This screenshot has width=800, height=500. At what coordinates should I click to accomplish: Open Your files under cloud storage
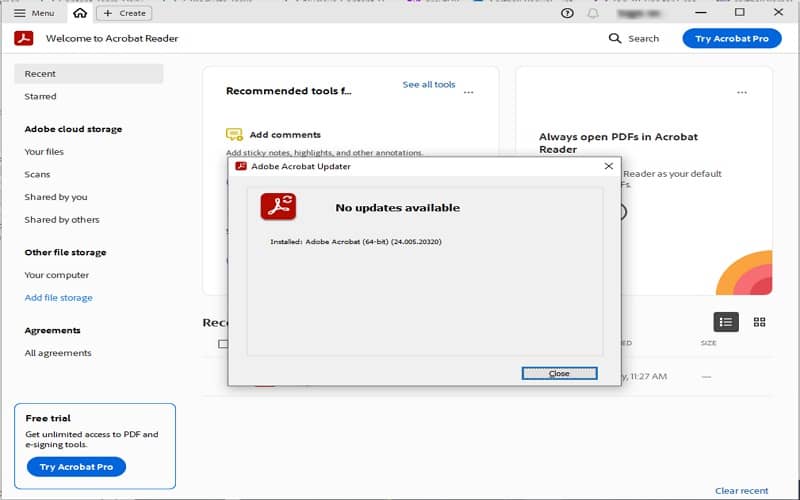coord(44,152)
